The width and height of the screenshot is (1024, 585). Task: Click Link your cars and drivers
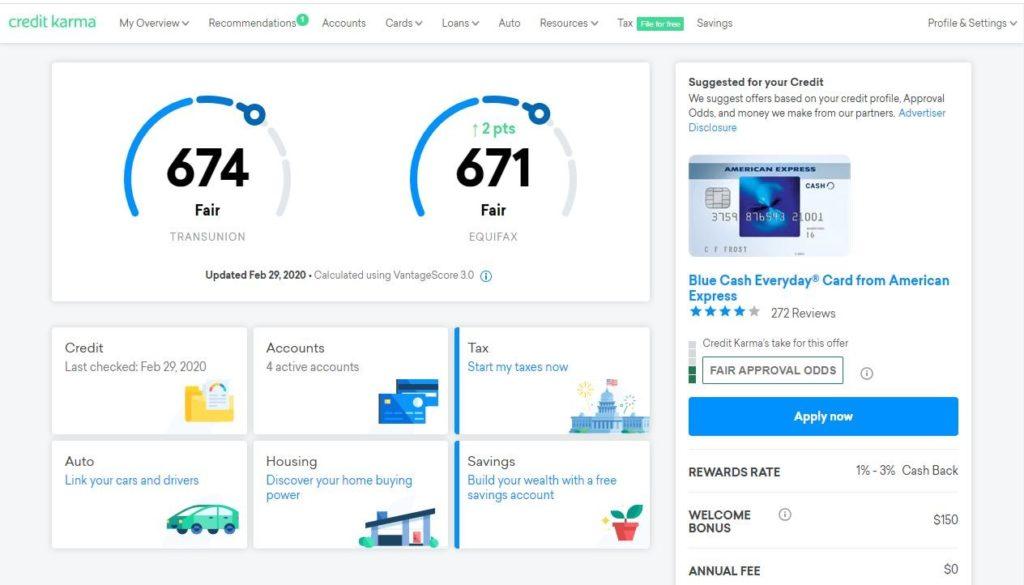(x=131, y=480)
